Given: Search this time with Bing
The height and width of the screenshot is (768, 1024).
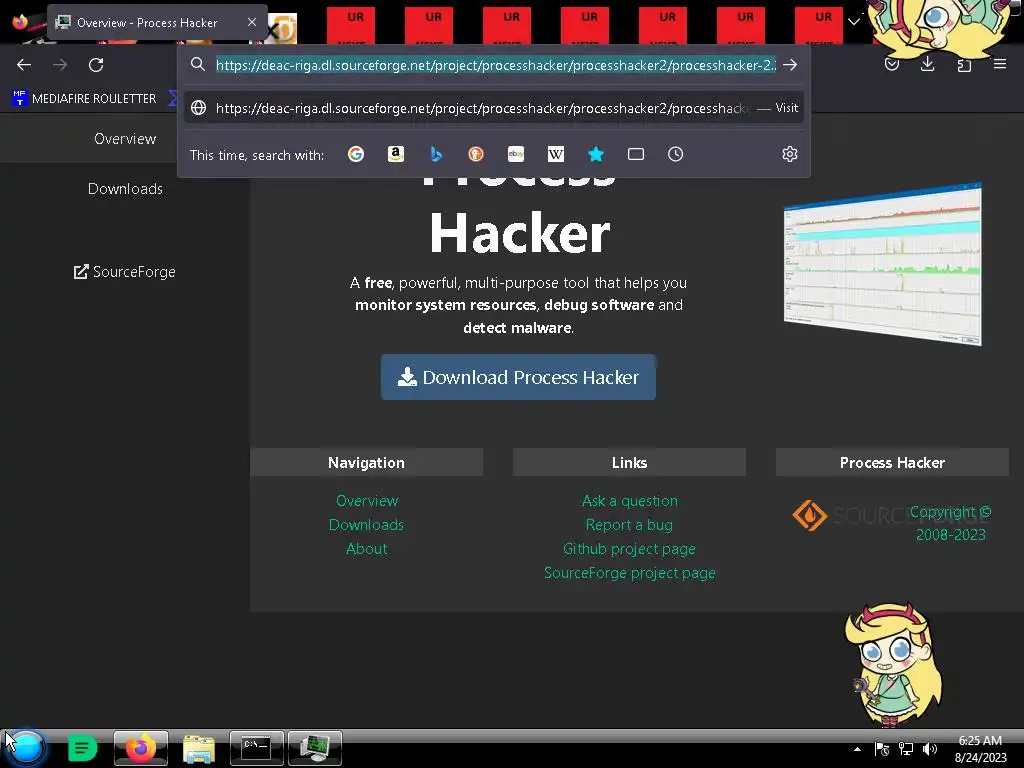Looking at the screenshot, I should coord(436,154).
